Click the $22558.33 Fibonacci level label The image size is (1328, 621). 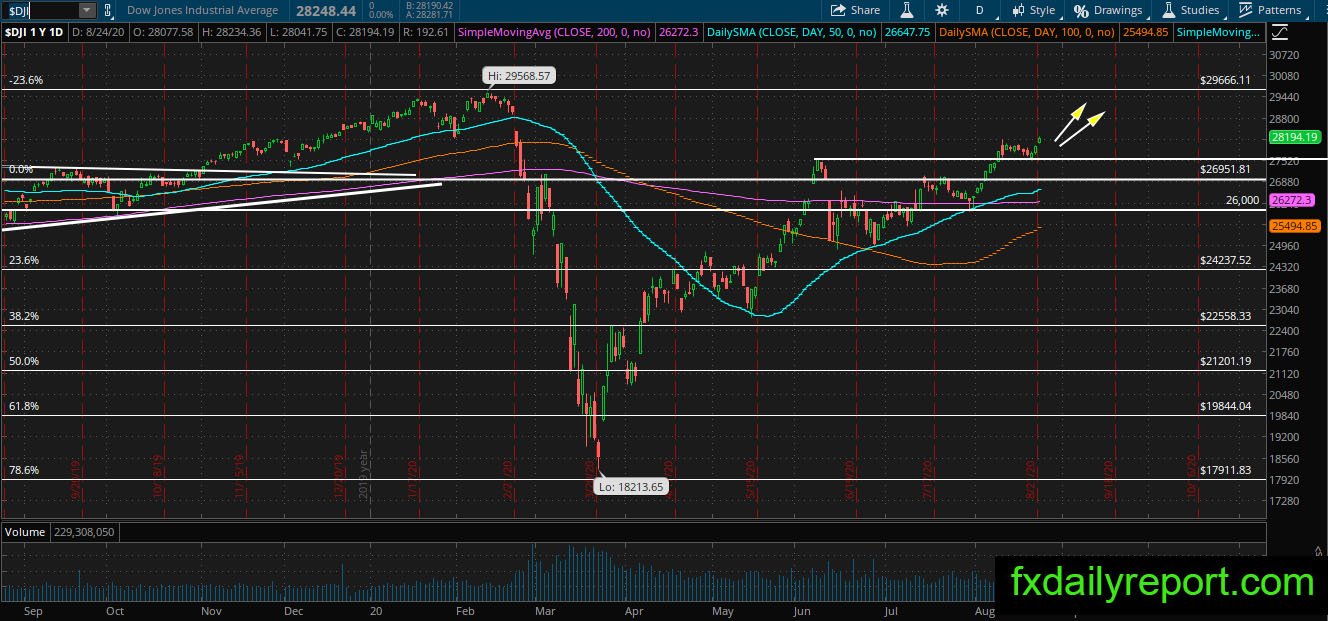[x=1225, y=316]
